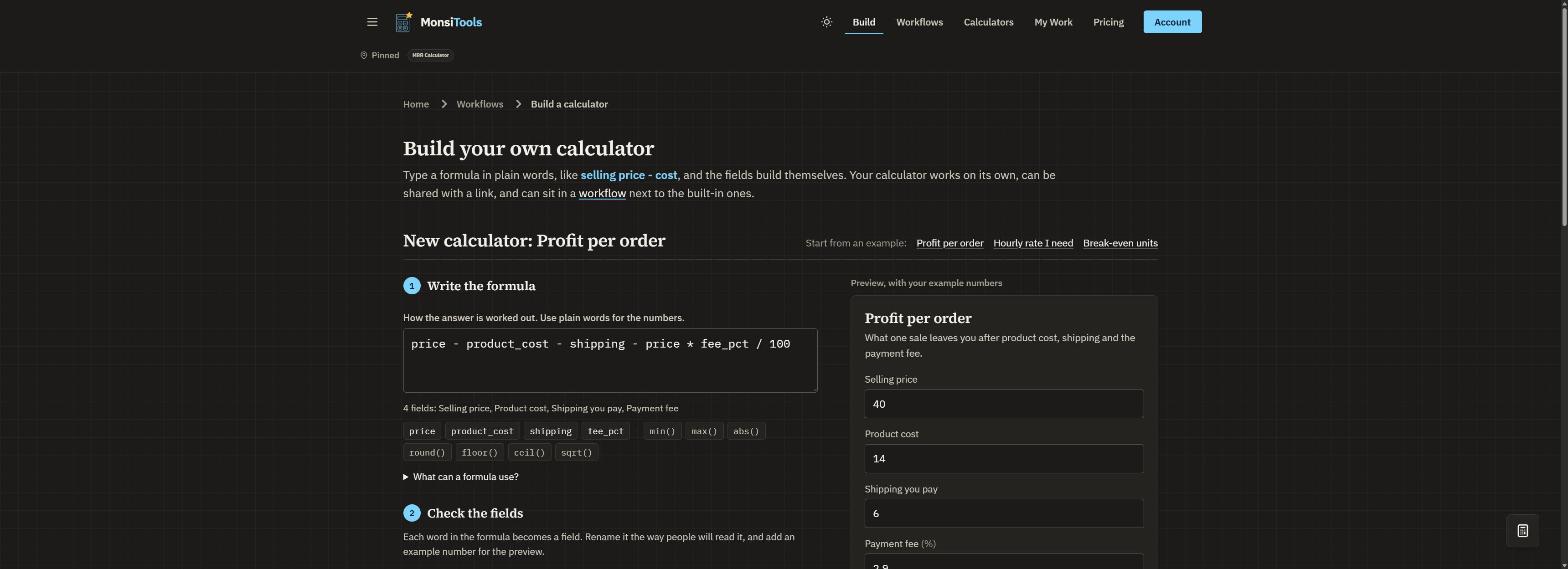Click the 'Build a calculator' breadcrumb text
Screen dimensions: 1568x569
click(569, 104)
